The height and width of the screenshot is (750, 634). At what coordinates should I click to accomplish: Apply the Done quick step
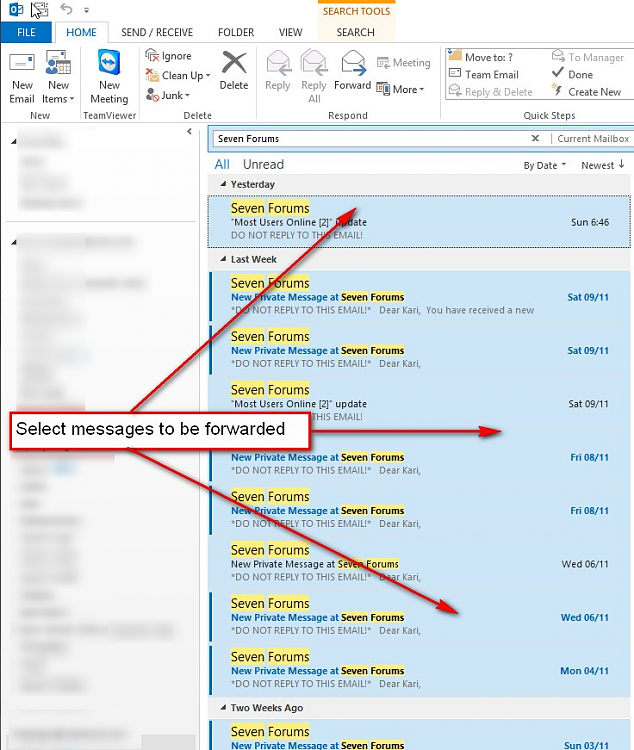572,75
